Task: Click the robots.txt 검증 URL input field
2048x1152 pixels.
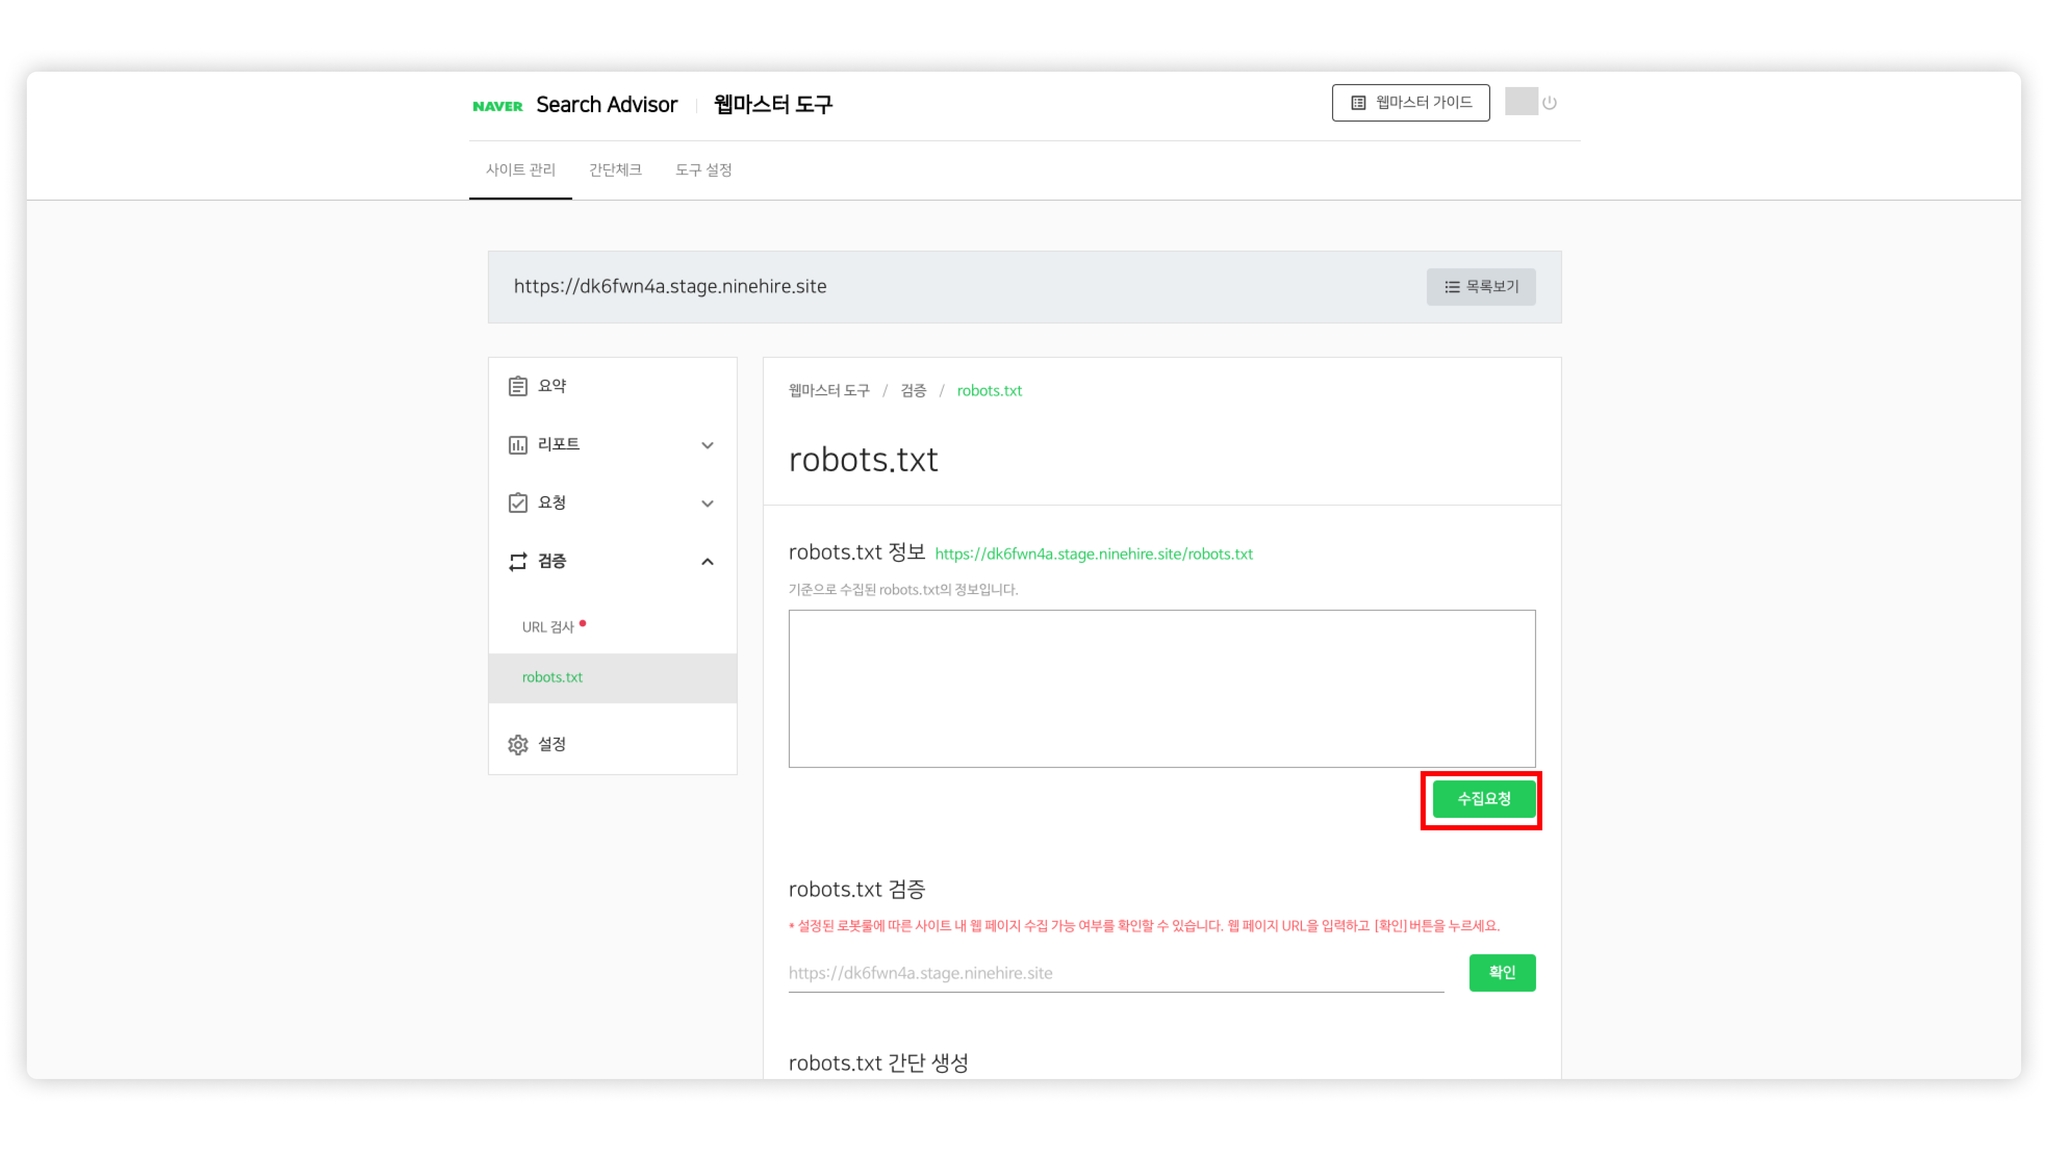Action: point(1115,973)
